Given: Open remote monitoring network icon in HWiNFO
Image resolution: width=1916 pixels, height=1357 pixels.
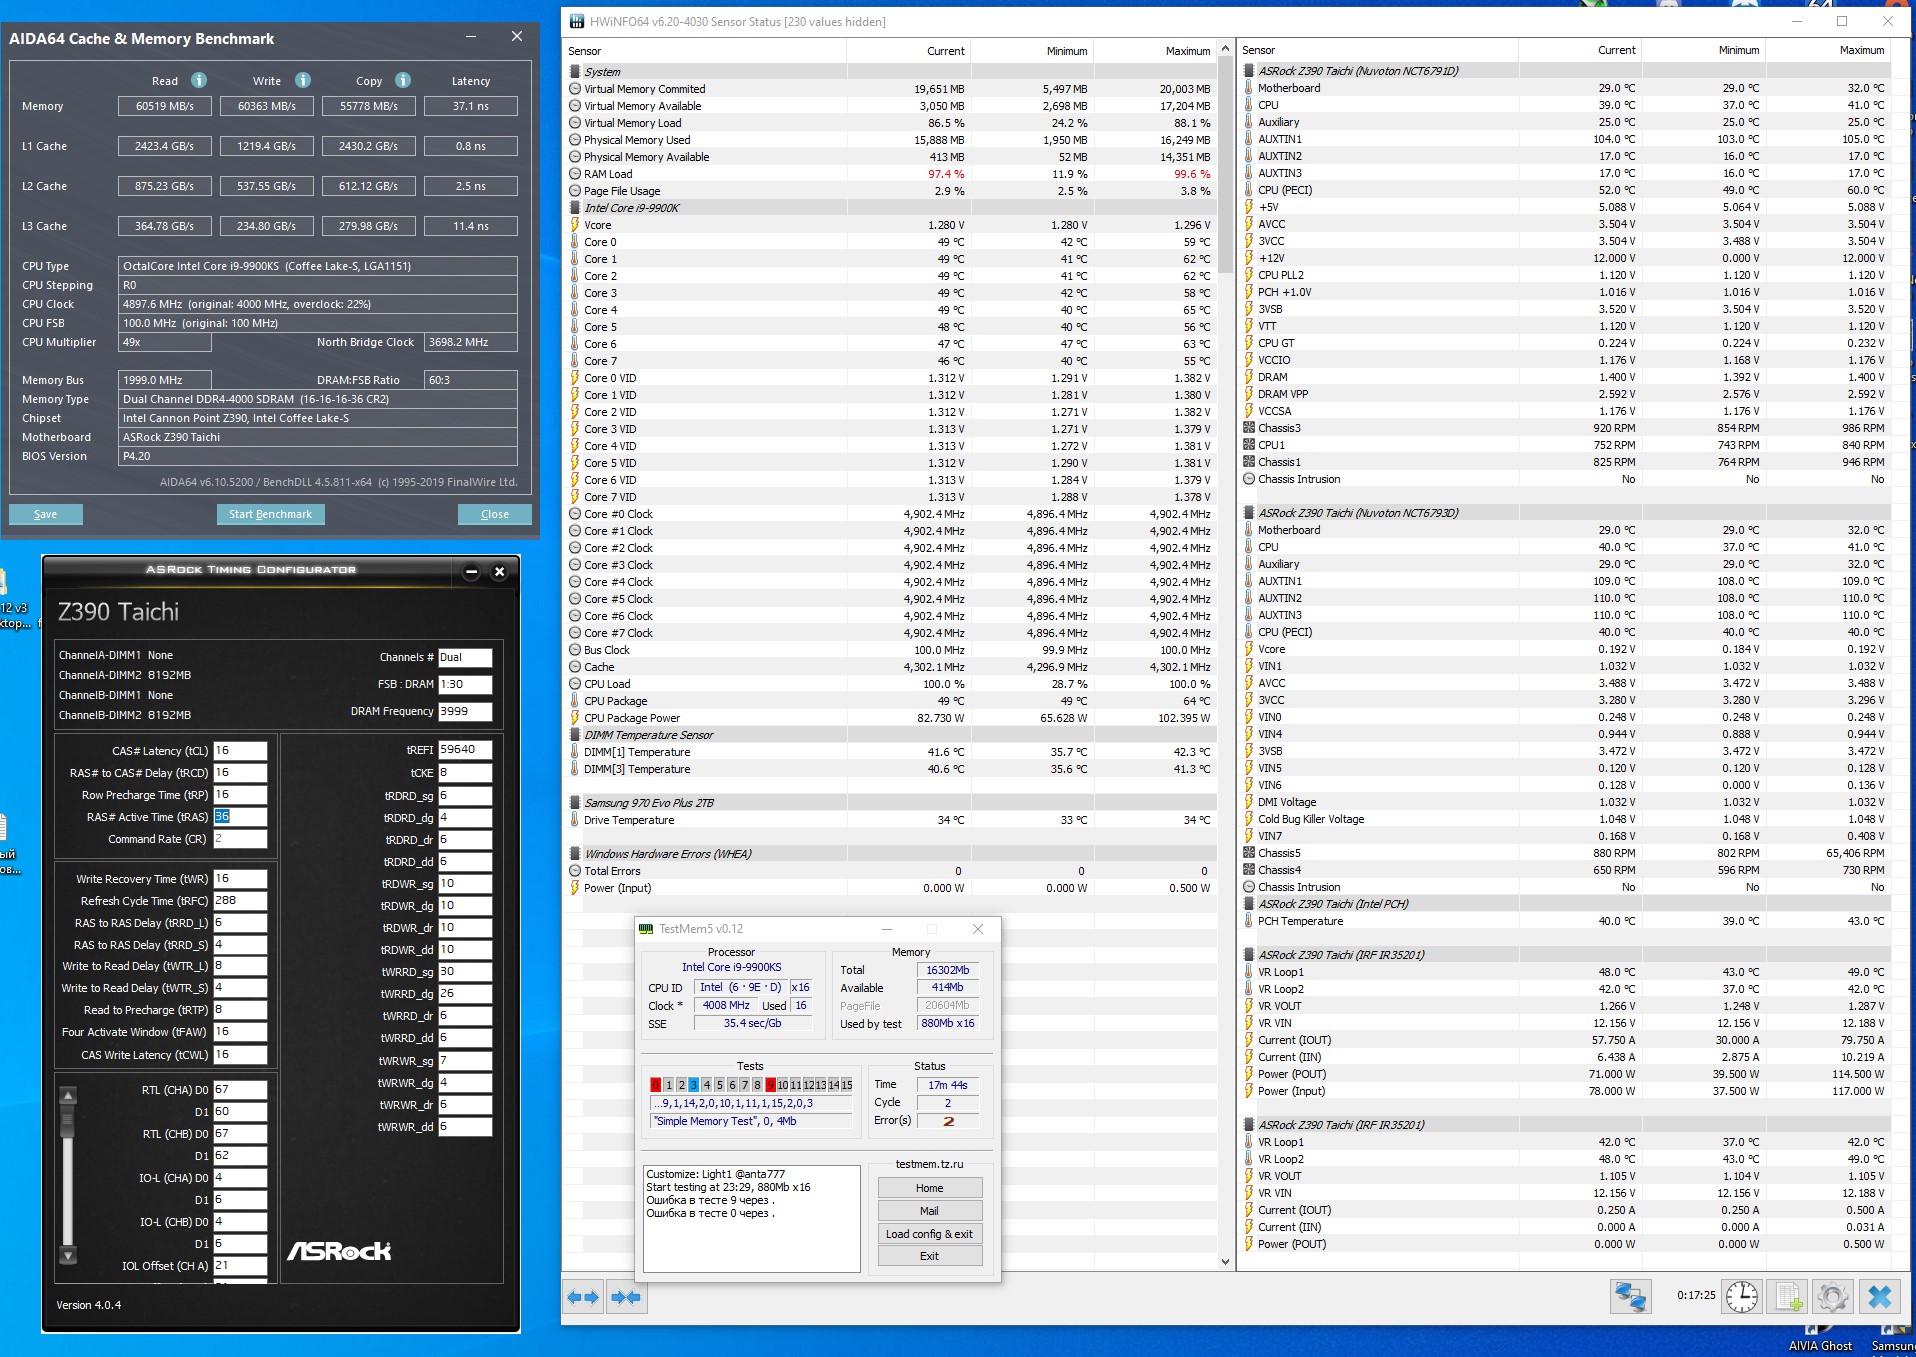Looking at the screenshot, I should pyautogui.click(x=1630, y=1297).
